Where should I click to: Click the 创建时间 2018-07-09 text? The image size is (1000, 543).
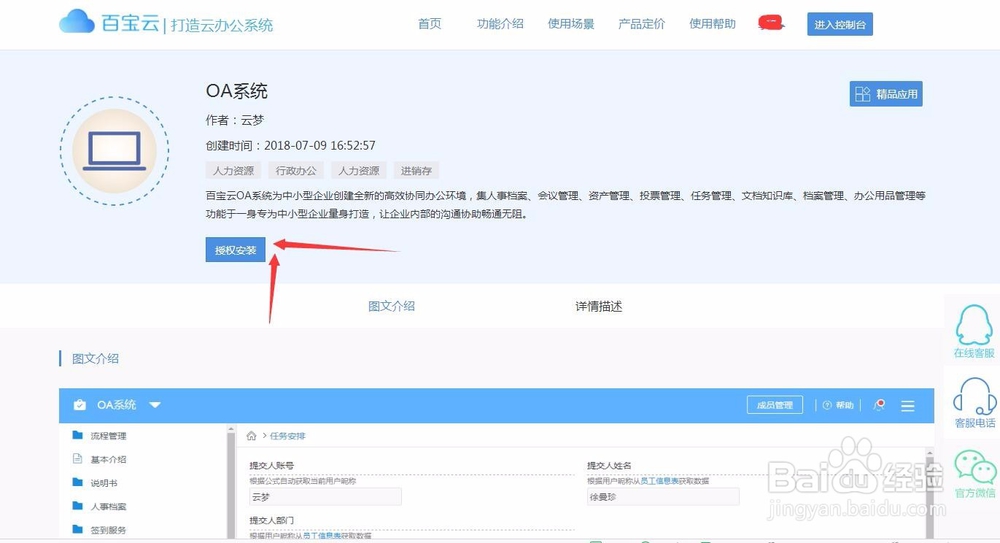click(x=290, y=145)
